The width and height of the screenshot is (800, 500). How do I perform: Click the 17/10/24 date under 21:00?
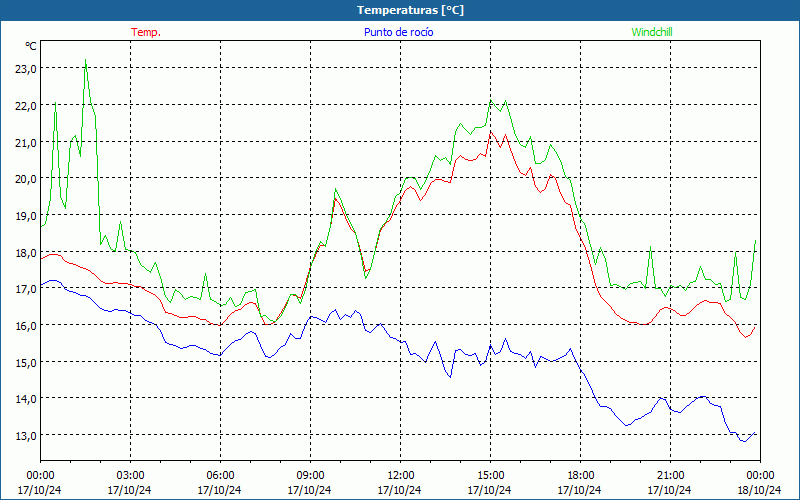coord(670,490)
